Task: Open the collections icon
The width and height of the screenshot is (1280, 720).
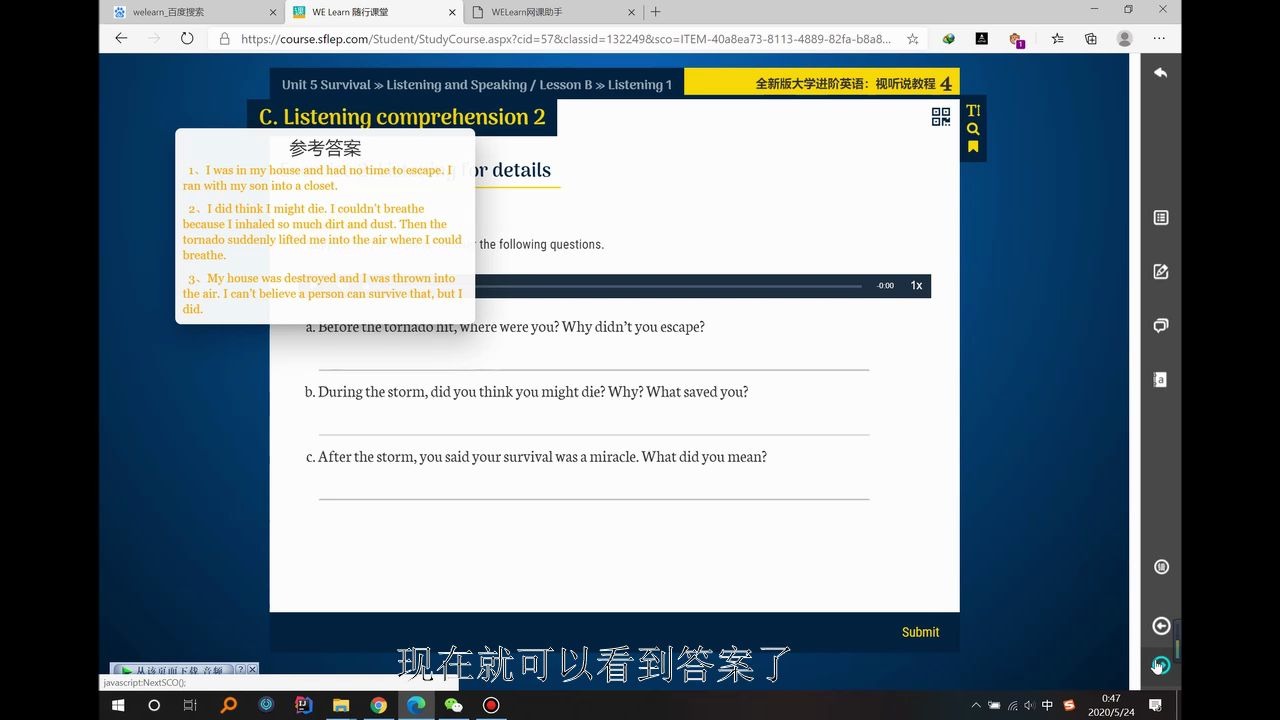Action: click(x=1091, y=39)
